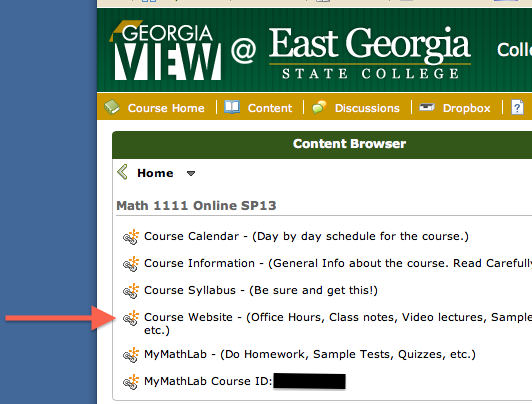
Task: Click link icon beside Course Syllabus
Action: pyautogui.click(x=131, y=291)
